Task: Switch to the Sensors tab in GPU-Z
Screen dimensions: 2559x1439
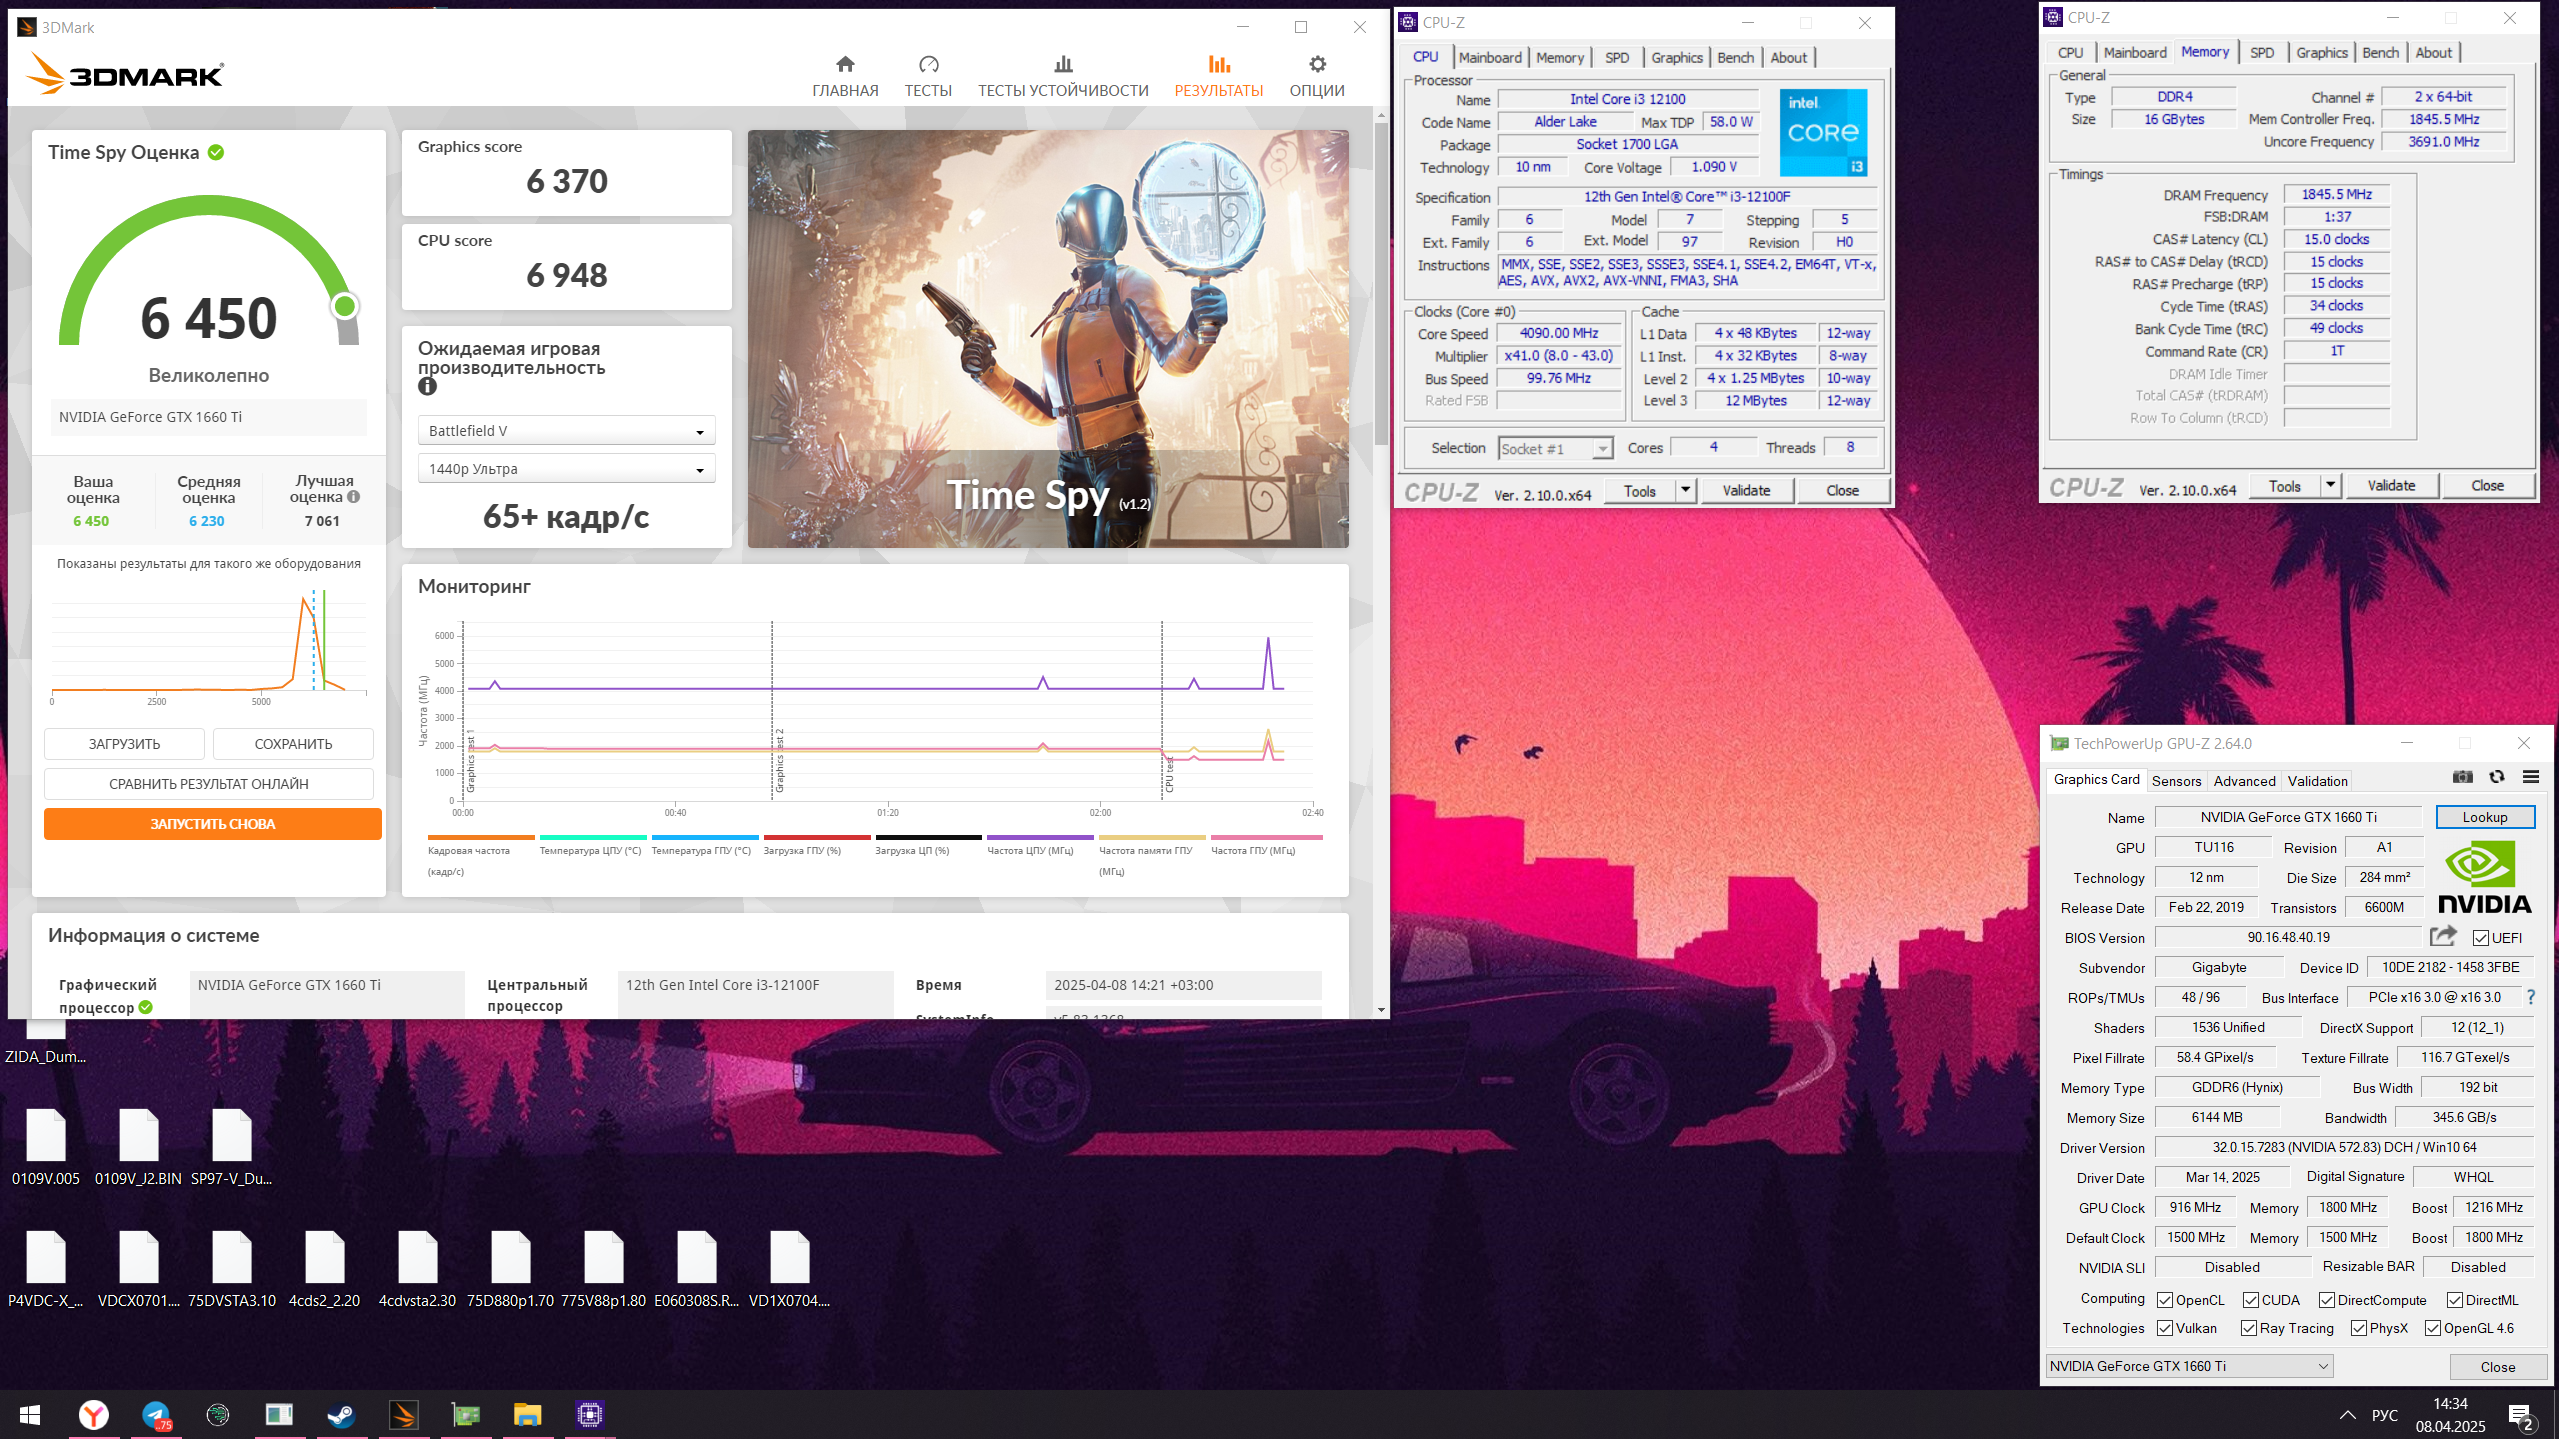Action: [x=2176, y=781]
